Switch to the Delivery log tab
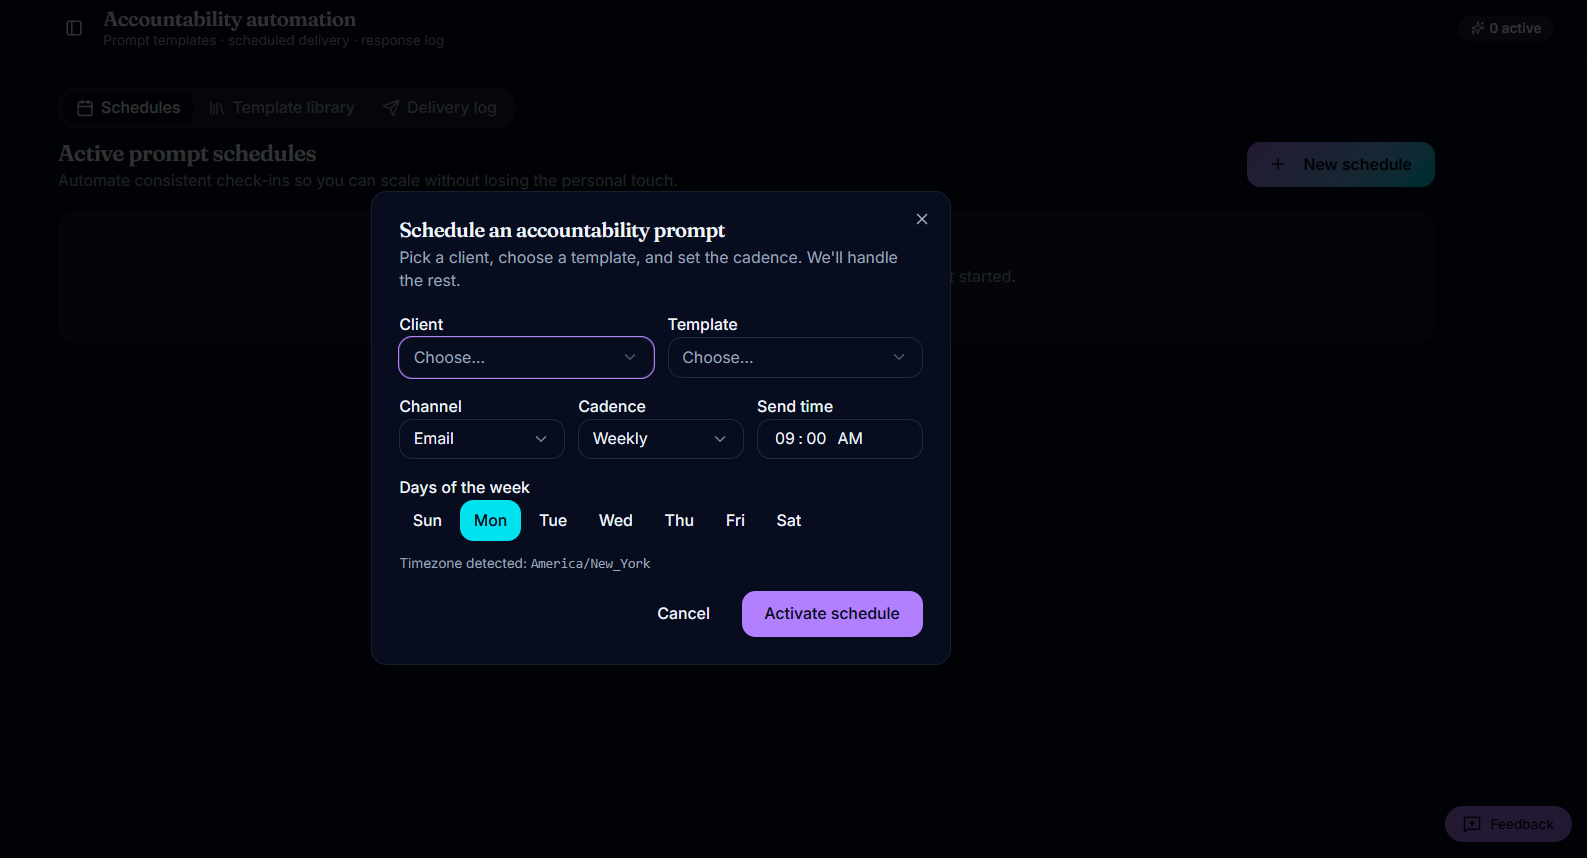Viewport: 1587px width, 858px height. 440,108
